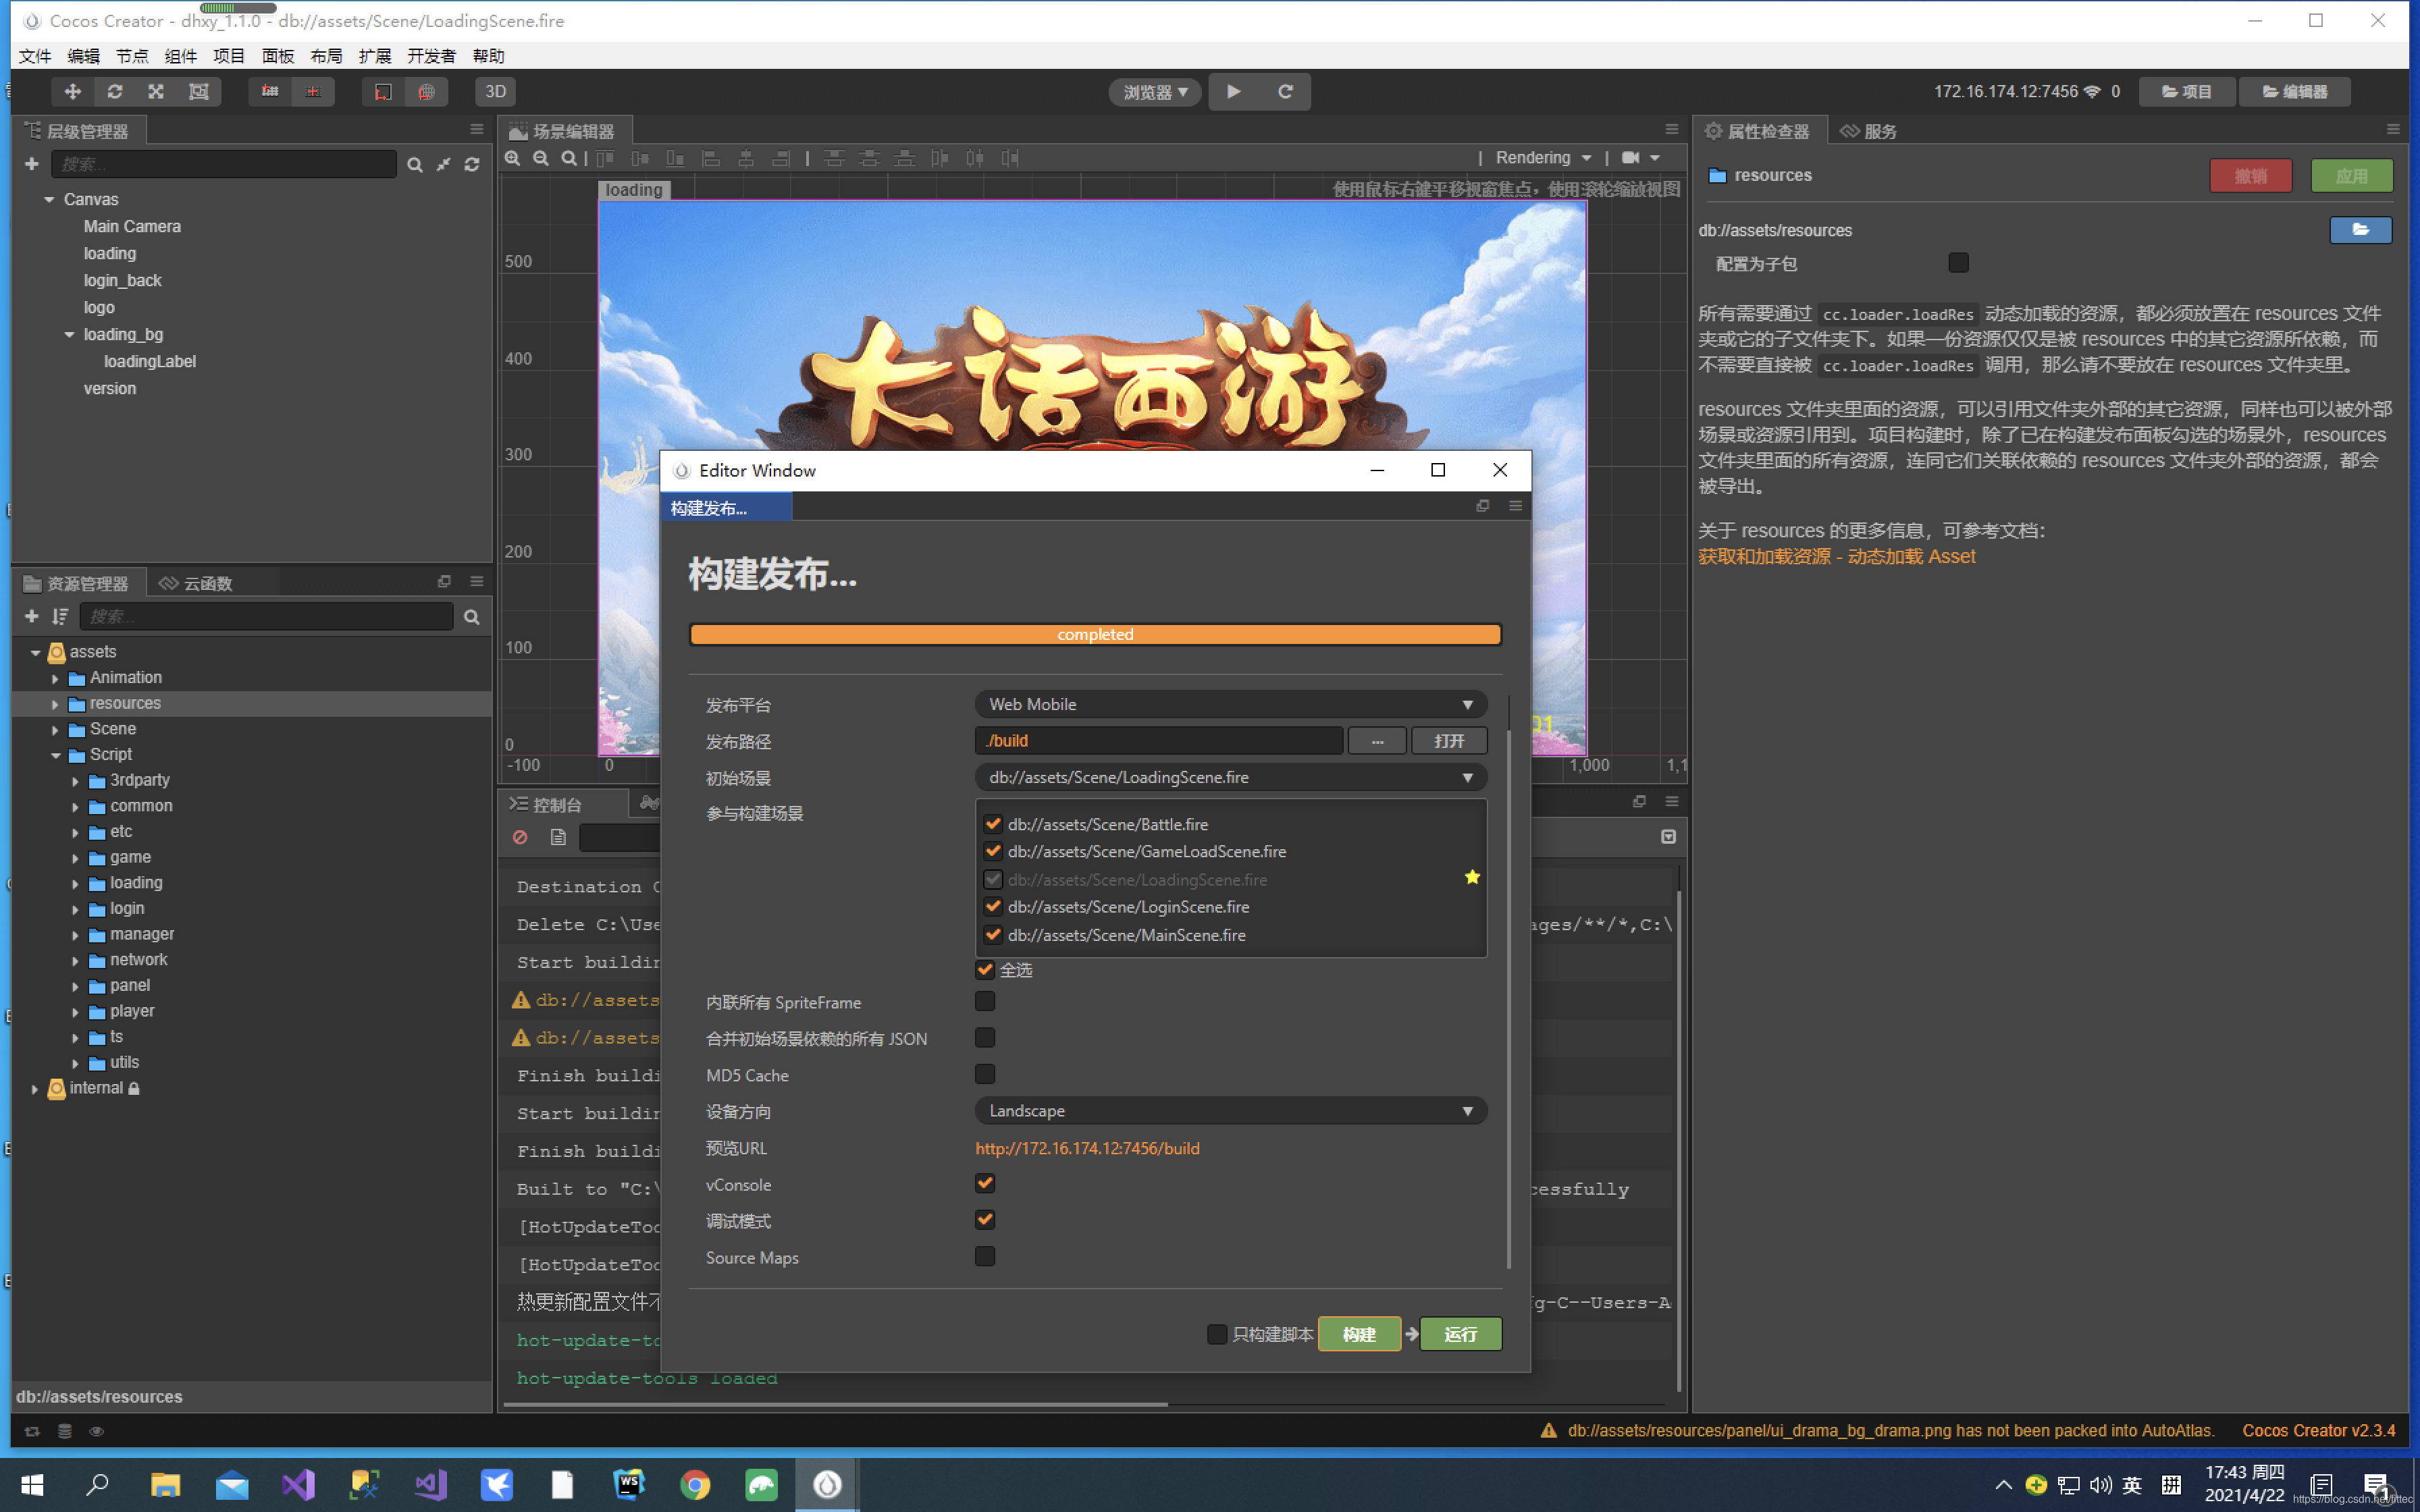The height and width of the screenshot is (1512, 2420).
Task: Open the preview URL link
Action: point(1088,1148)
